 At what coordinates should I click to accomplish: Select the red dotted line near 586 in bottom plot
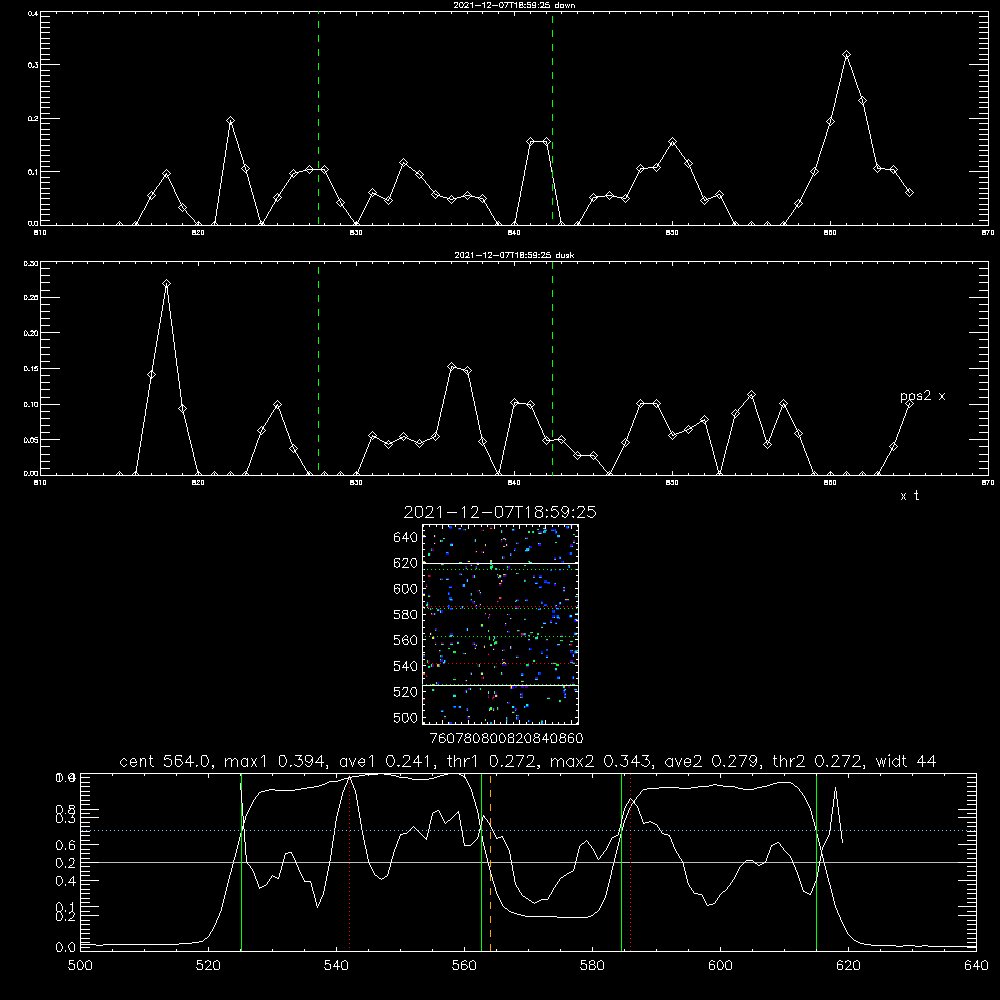click(x=630, y=862)
